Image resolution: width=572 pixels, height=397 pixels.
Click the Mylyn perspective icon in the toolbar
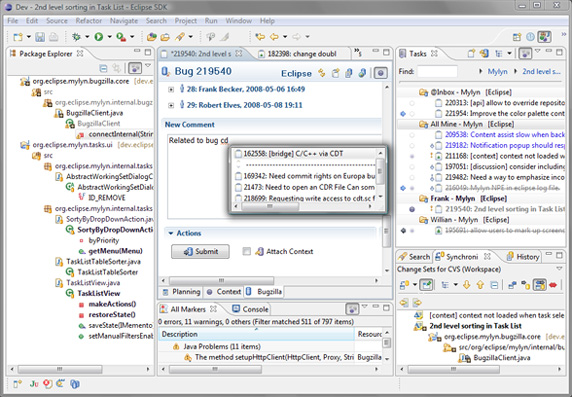pyautogui.click(x=545, y=37)
